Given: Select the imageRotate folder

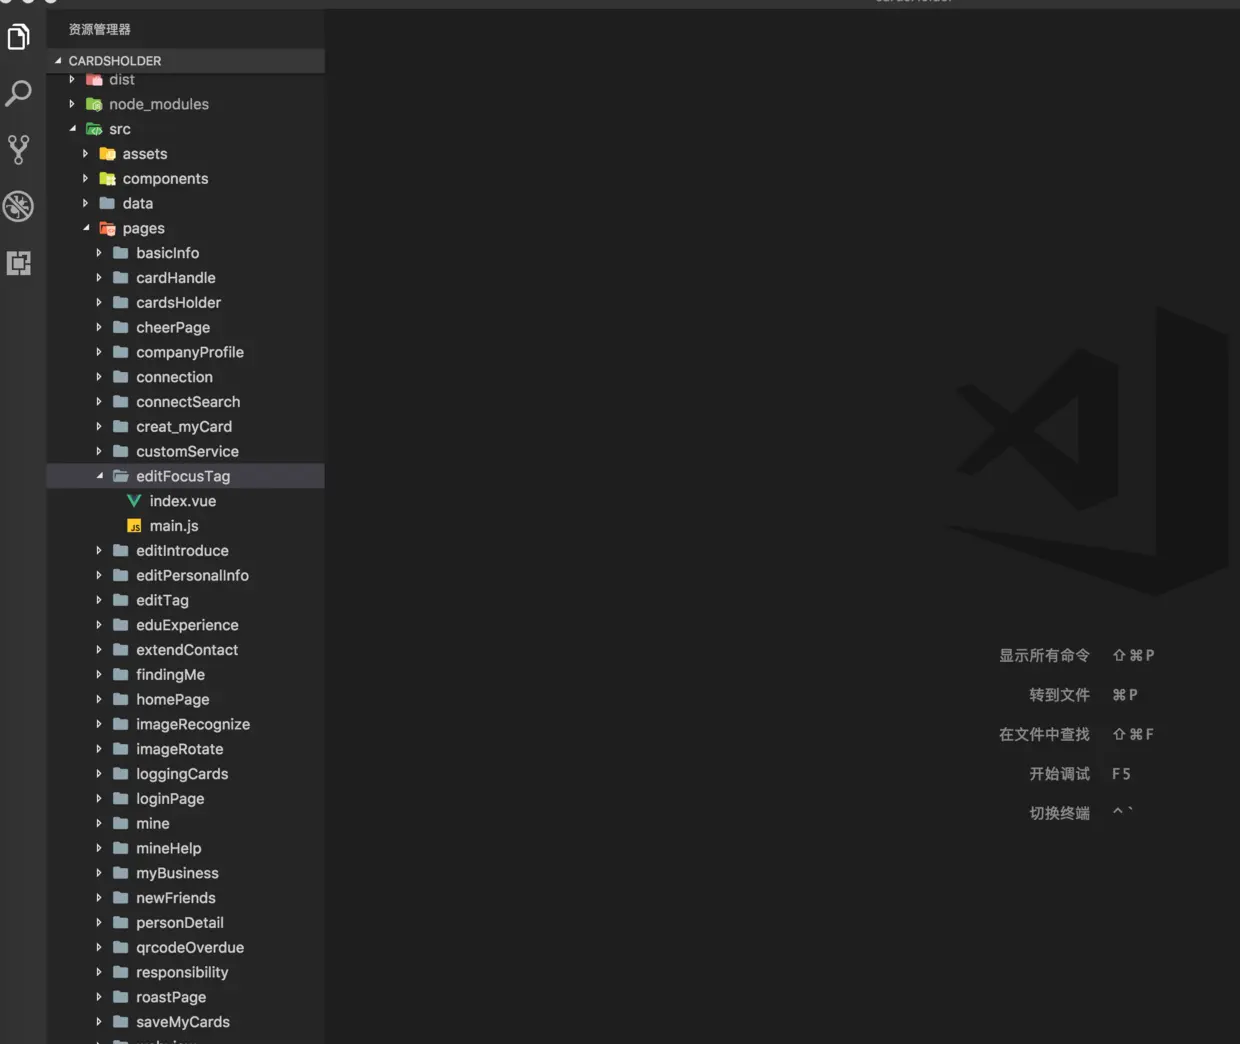Looking at the screenshot, I should [x=186, y=749].
